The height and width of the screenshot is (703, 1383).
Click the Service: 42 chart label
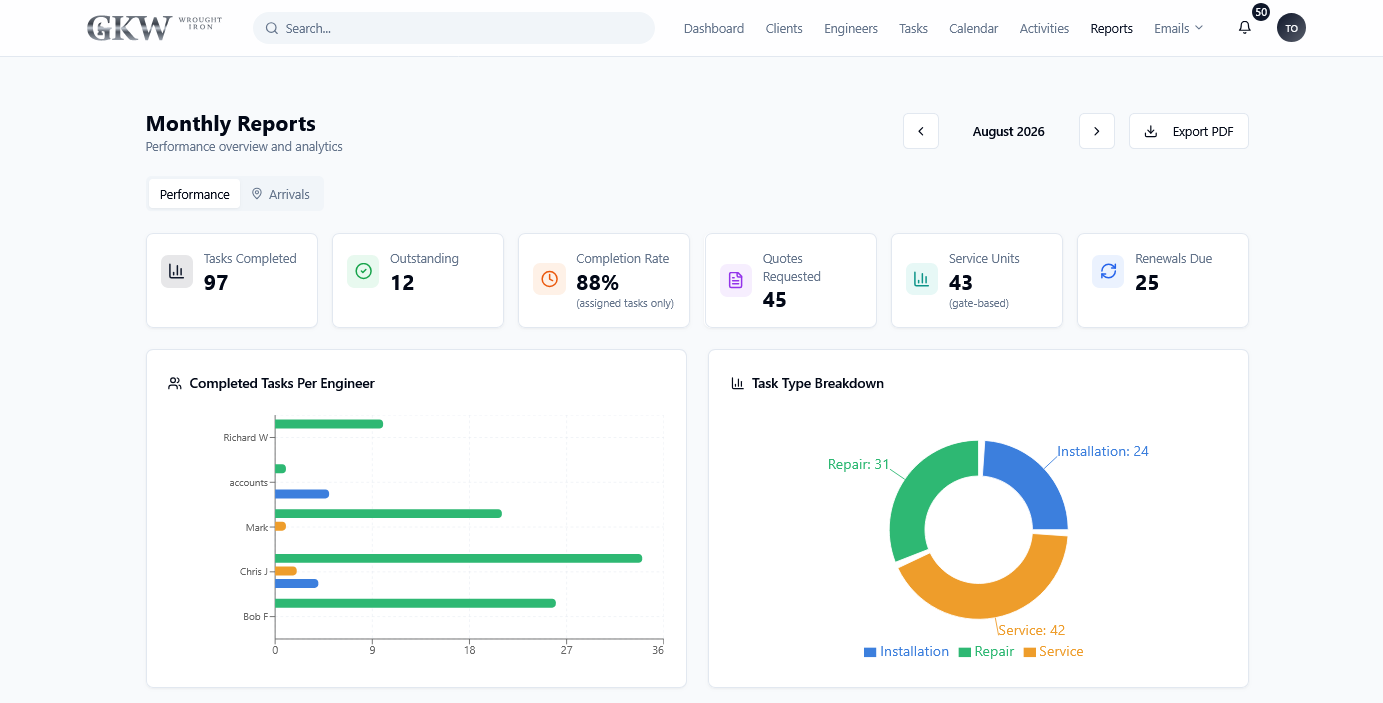(x=1031, y=630)
